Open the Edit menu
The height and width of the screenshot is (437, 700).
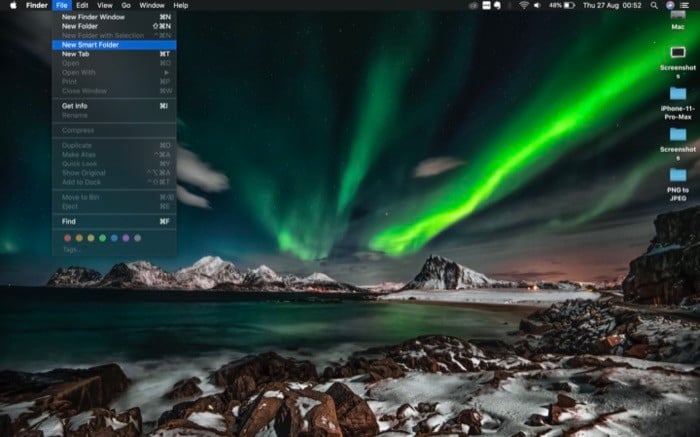82,5
